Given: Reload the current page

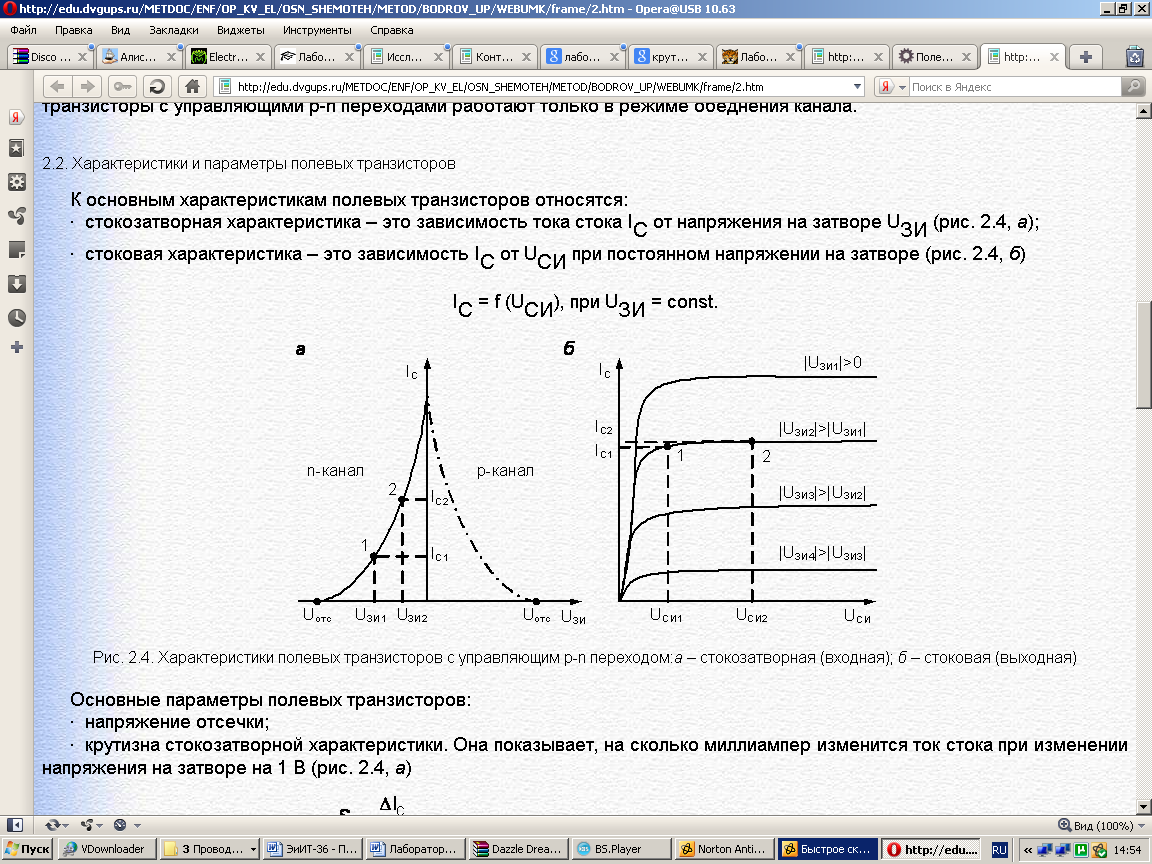Looking at the screenshot, I should [x=156, y=87].
